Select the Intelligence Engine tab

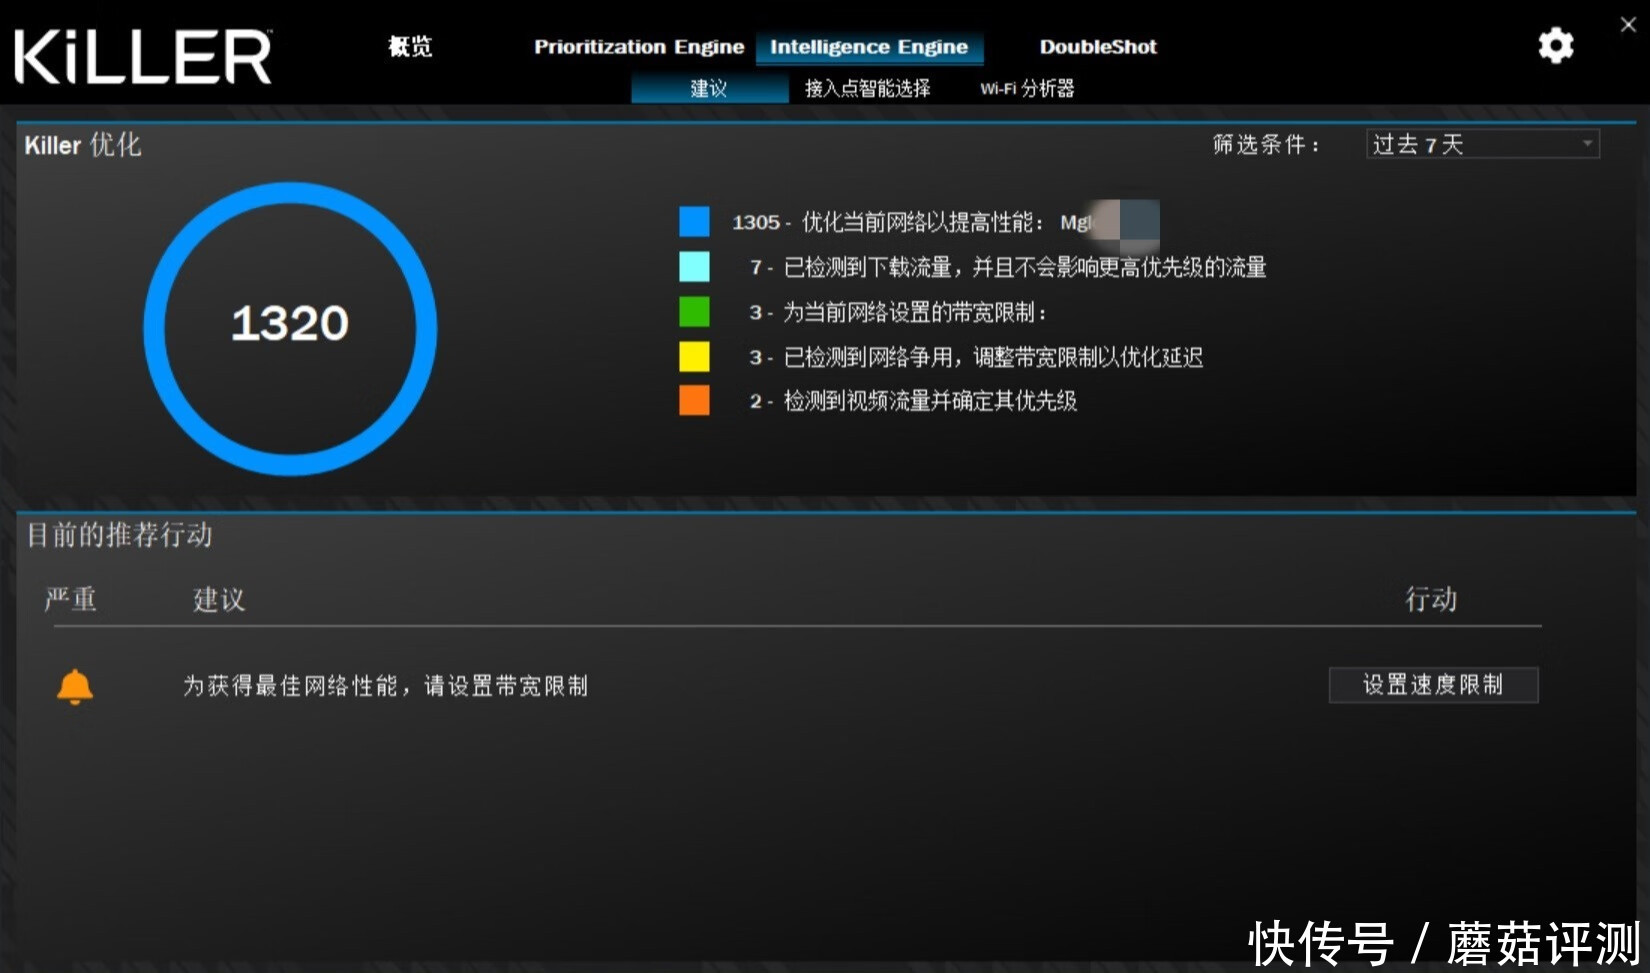(869, 47)
